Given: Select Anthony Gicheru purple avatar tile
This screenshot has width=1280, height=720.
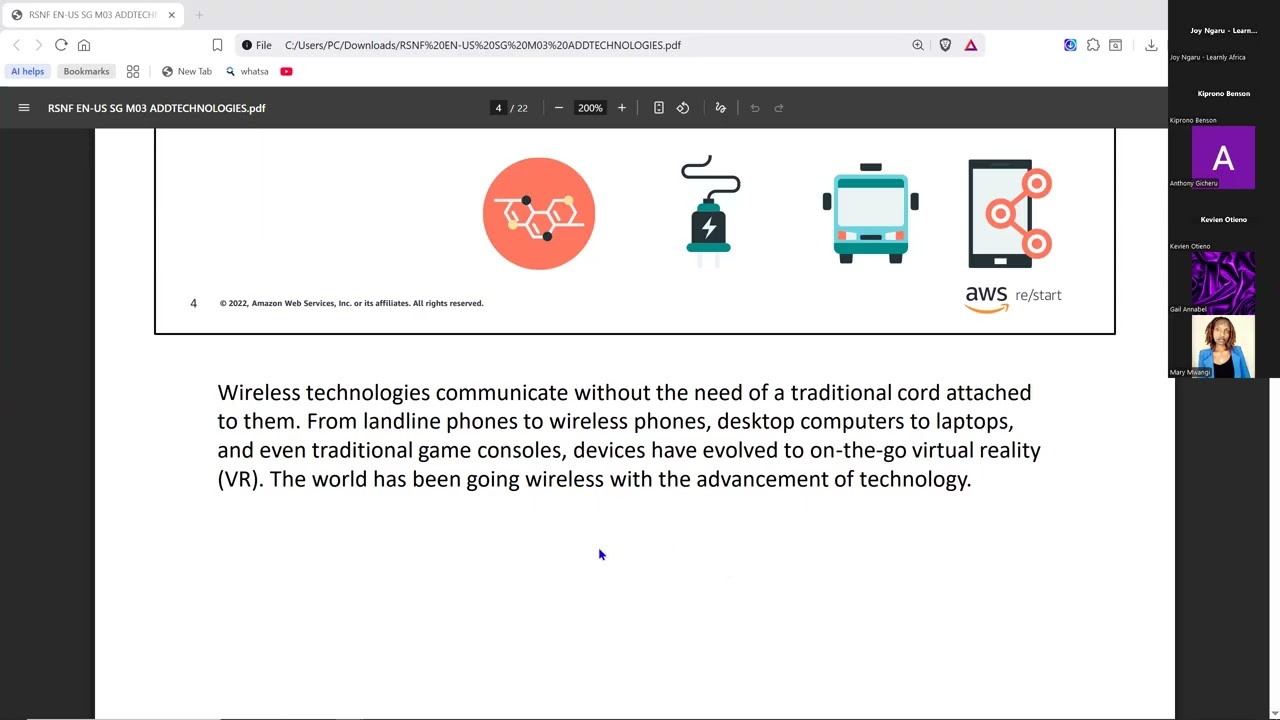Looking at the screenshot, I should (x=1223, y=157).
